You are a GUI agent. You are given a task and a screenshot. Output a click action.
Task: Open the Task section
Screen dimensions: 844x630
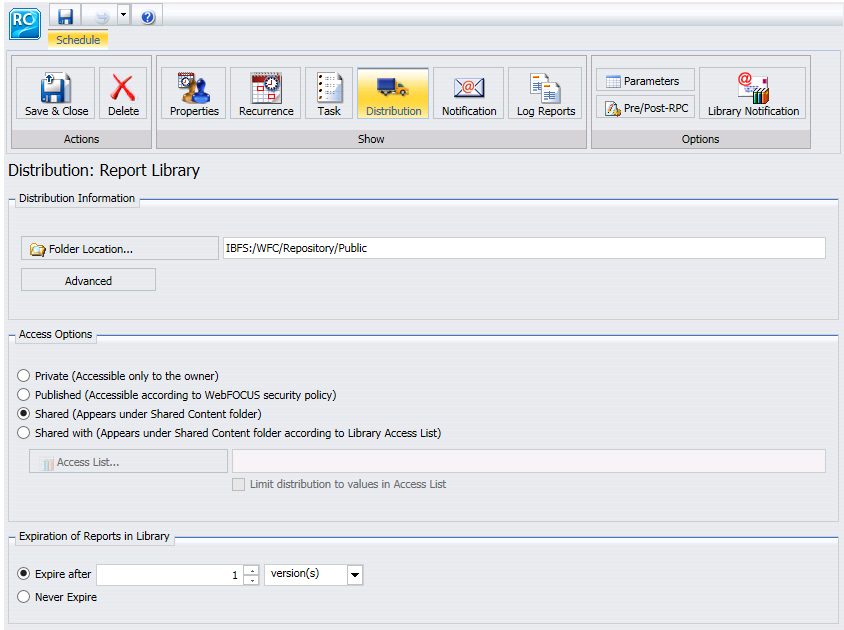point(329,93)
